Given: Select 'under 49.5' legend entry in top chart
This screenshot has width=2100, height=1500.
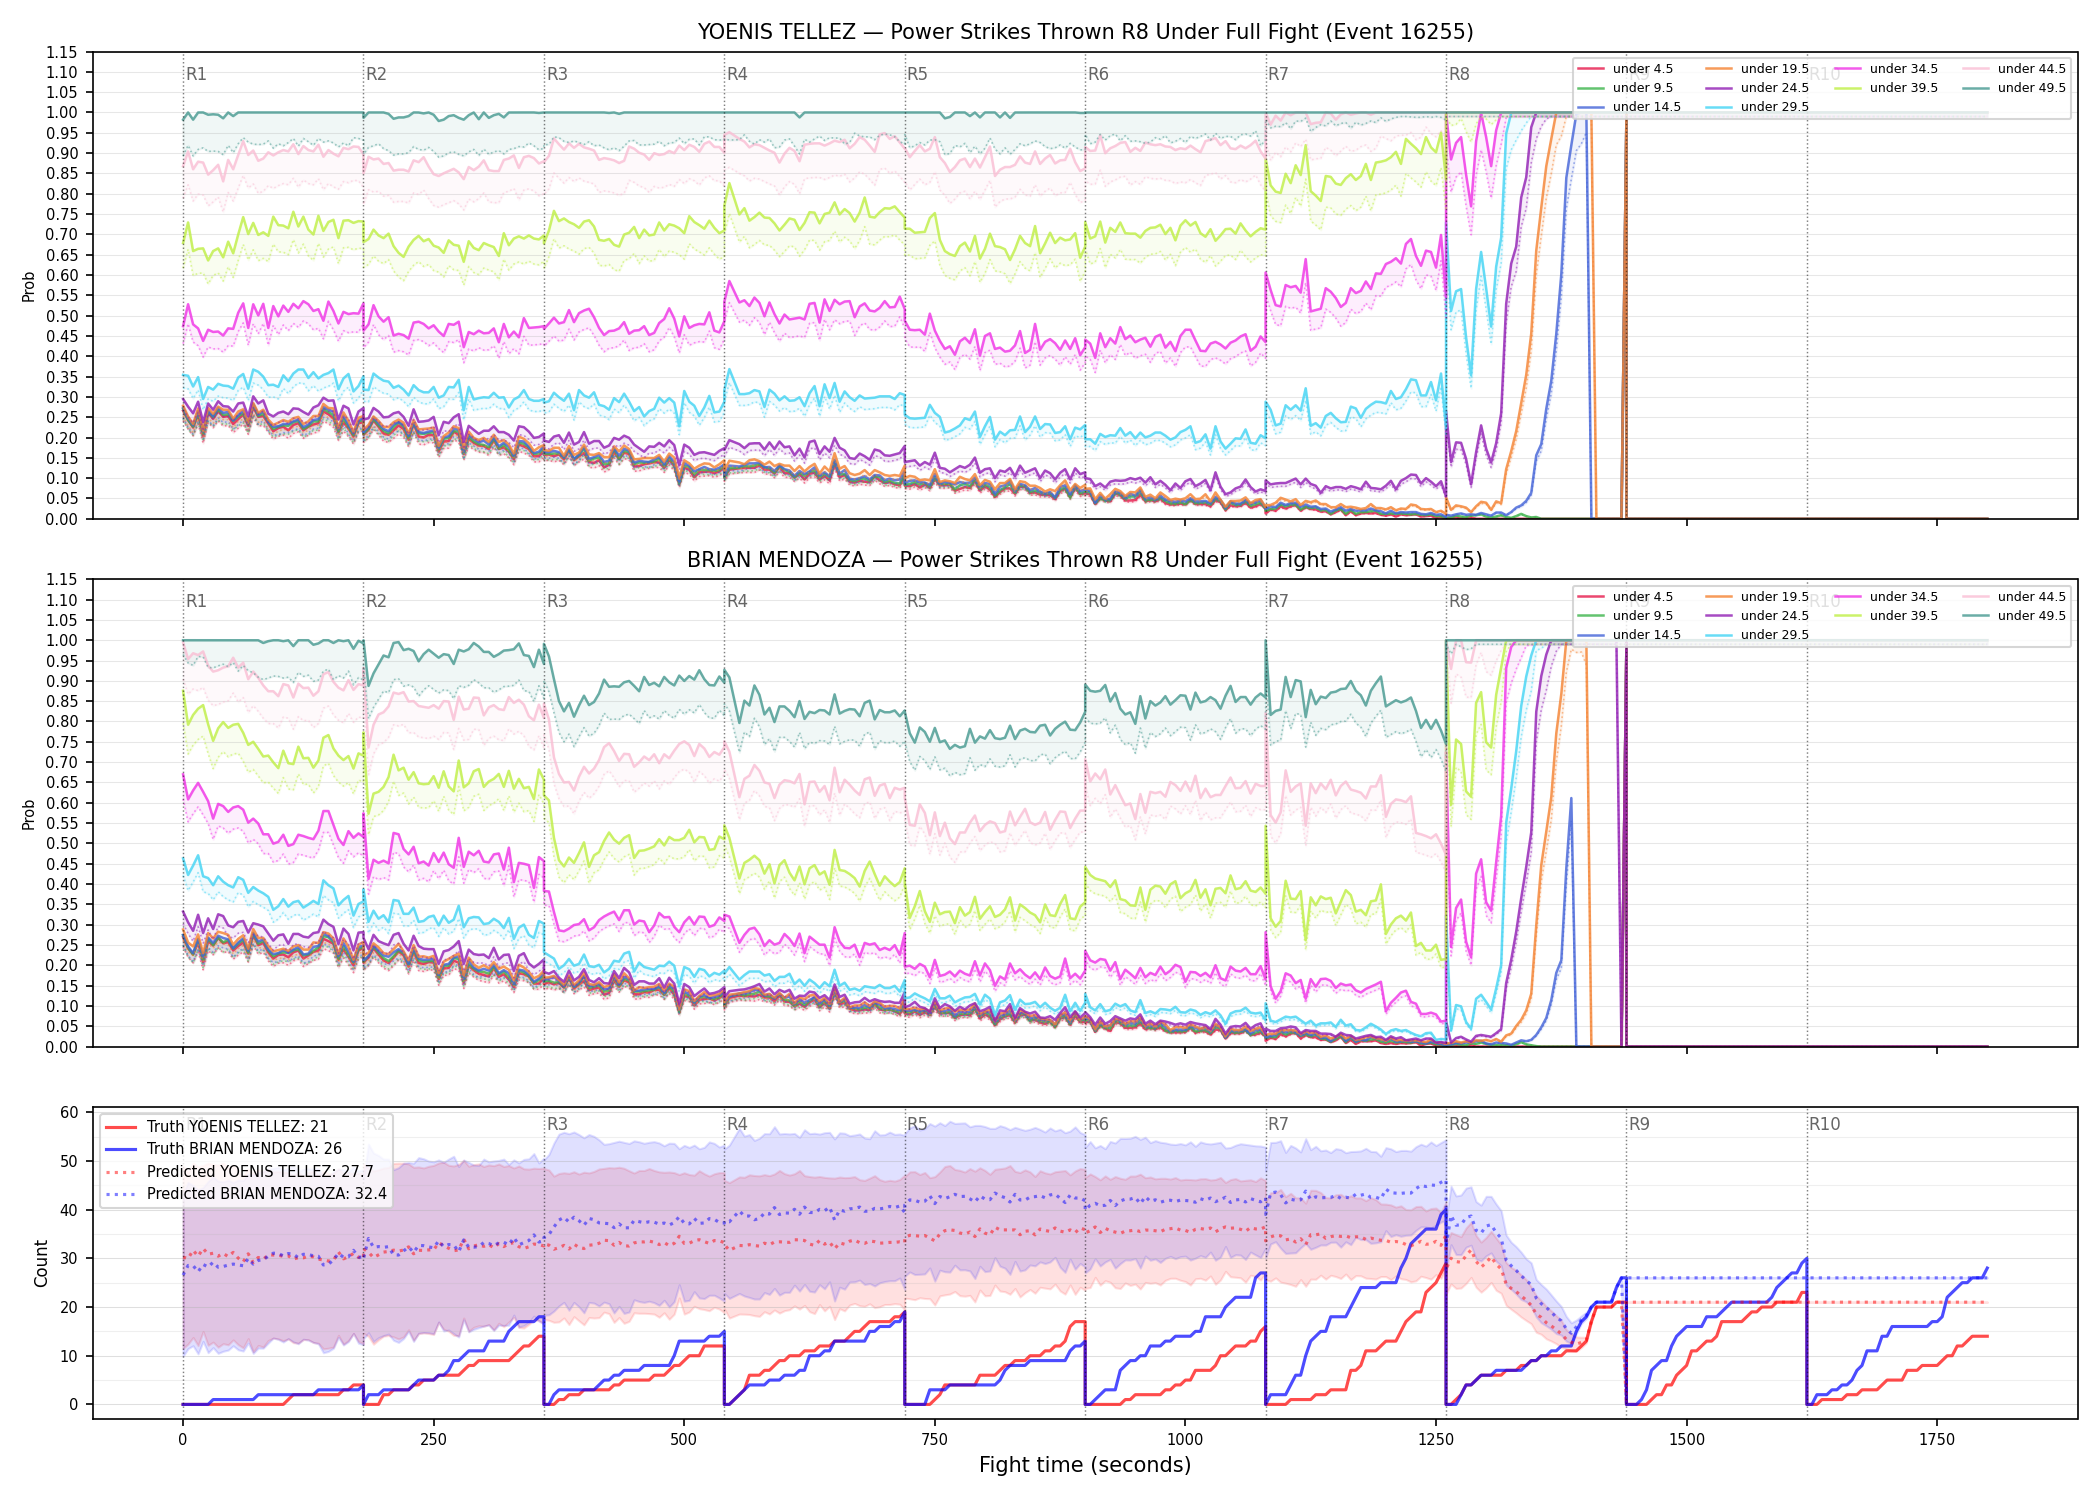Looking at the screenshot, I should pos(2014,88).
